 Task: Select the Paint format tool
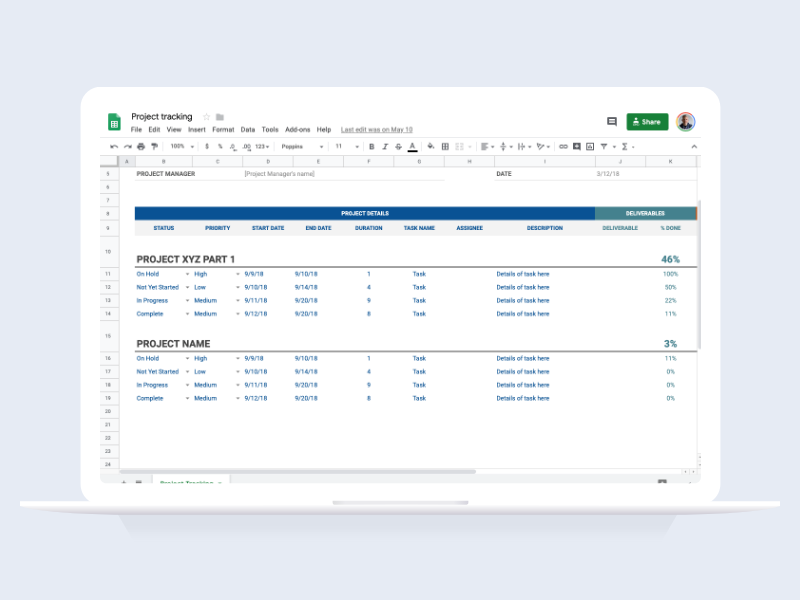[x=154, y=146]
